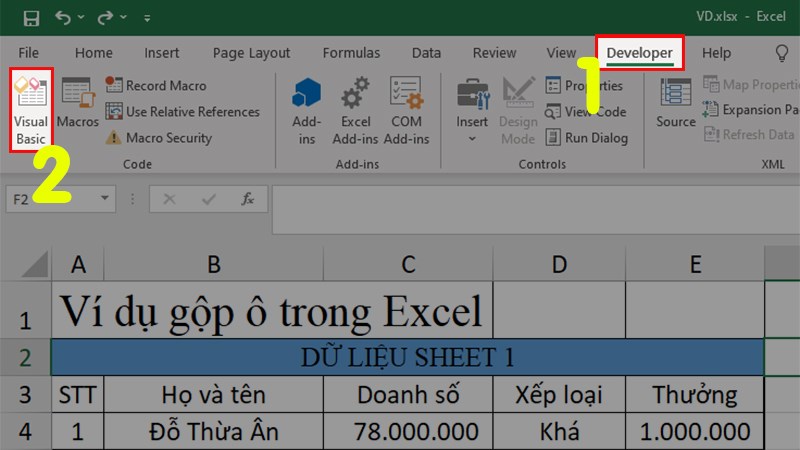The height and width of the screenshot is (450, 800).
Task: Switch to the View tab
Action: (x=561, y=53)
